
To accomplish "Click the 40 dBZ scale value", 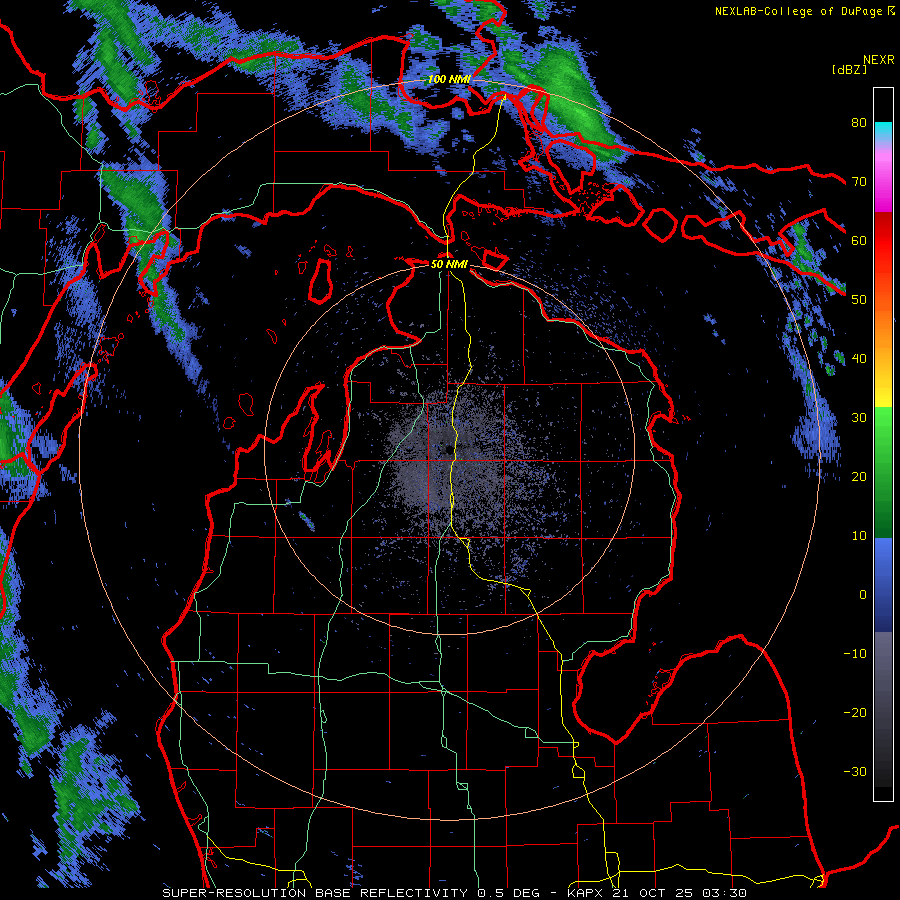I will click(859, 359).
